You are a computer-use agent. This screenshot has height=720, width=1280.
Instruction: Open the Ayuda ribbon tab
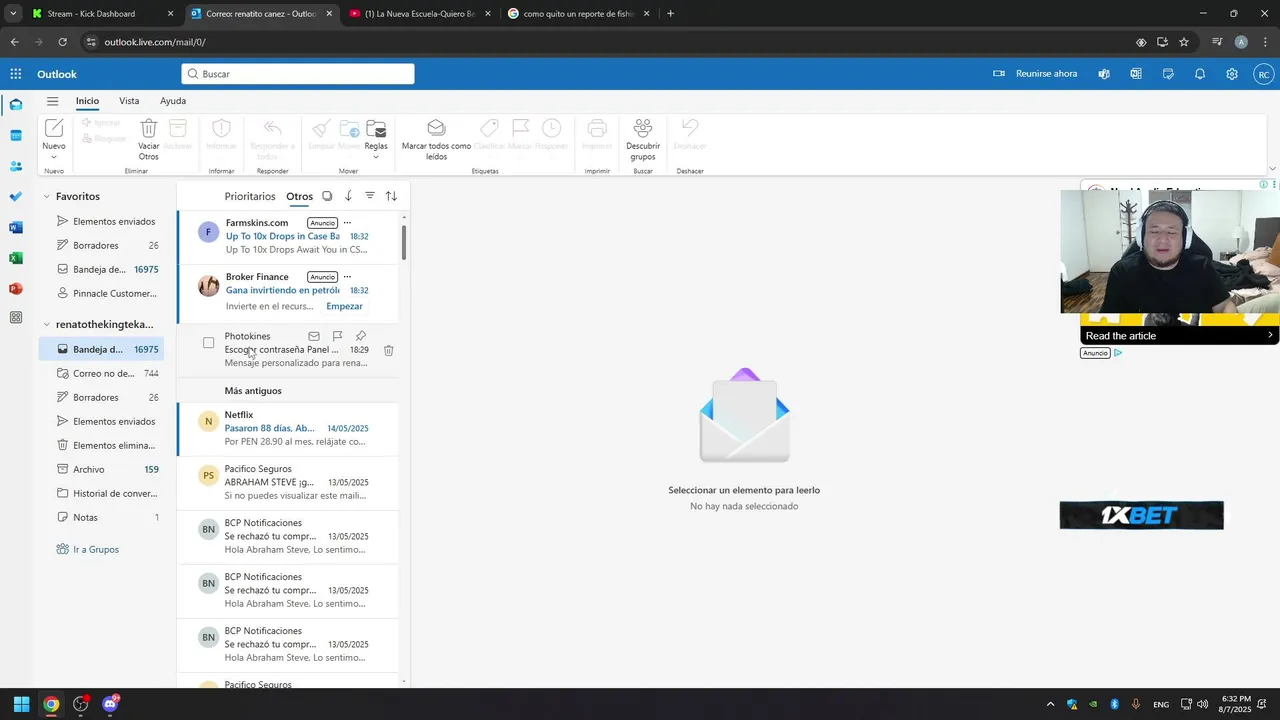[173, 101]
